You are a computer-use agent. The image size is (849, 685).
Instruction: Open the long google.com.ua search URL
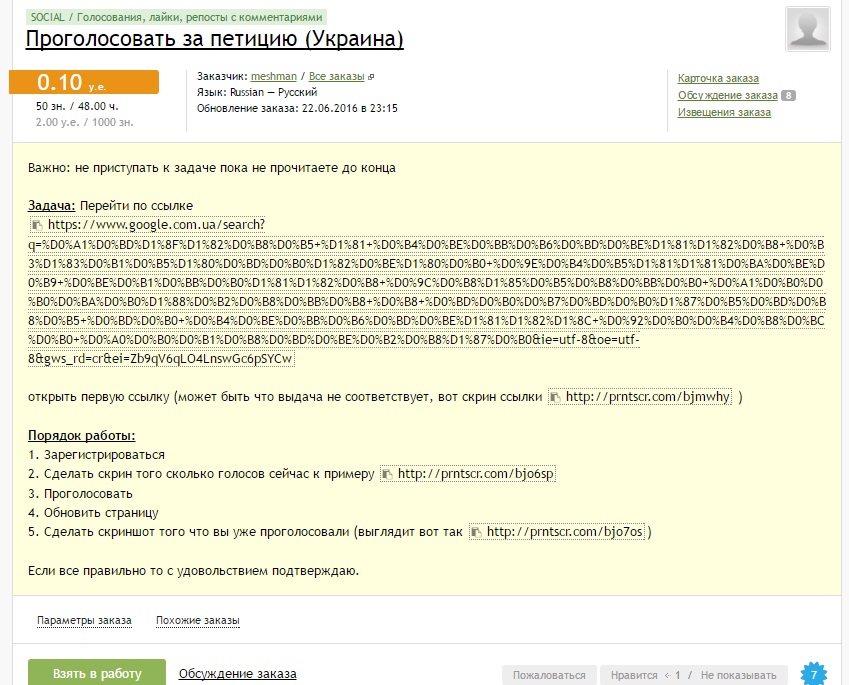(427, 292)
